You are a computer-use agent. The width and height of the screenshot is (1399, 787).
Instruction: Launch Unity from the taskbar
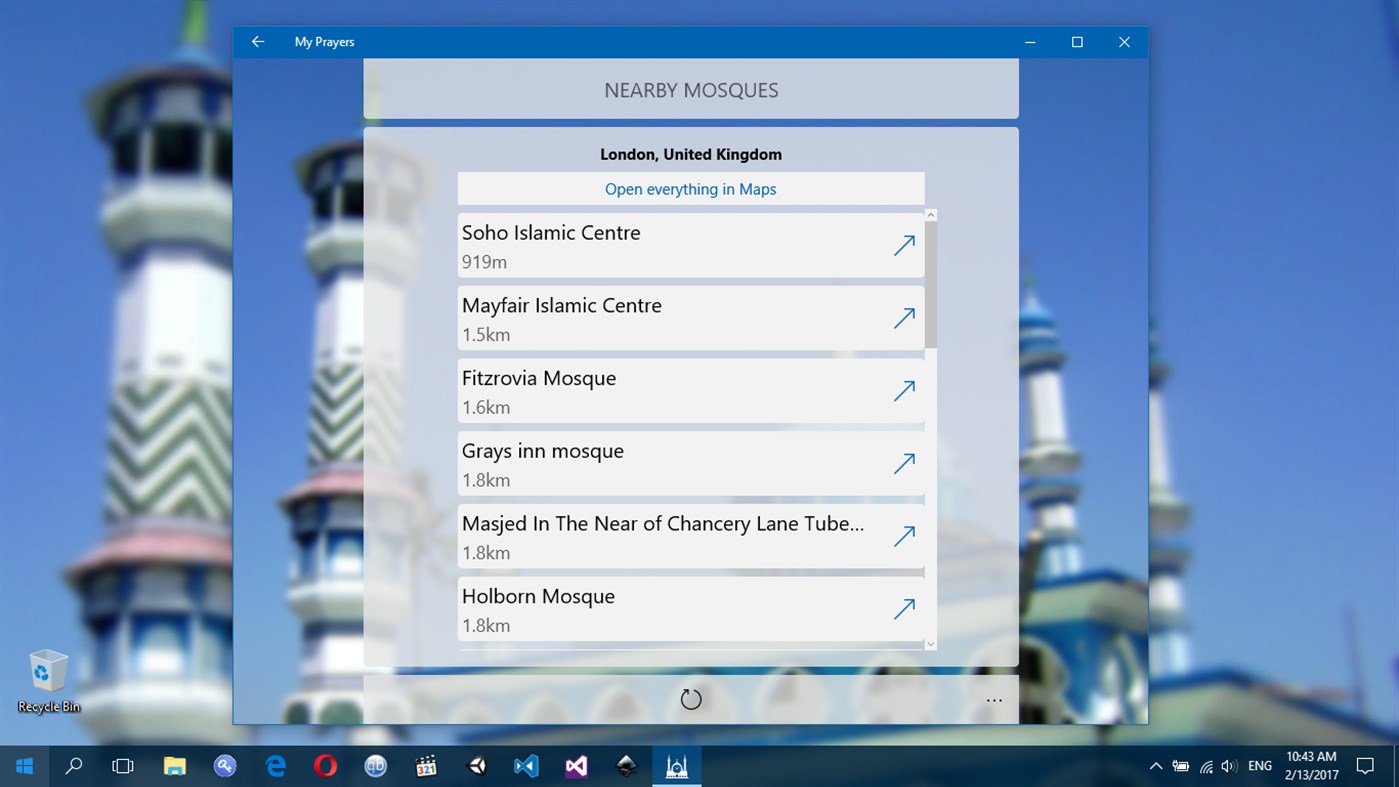[476, 766]
